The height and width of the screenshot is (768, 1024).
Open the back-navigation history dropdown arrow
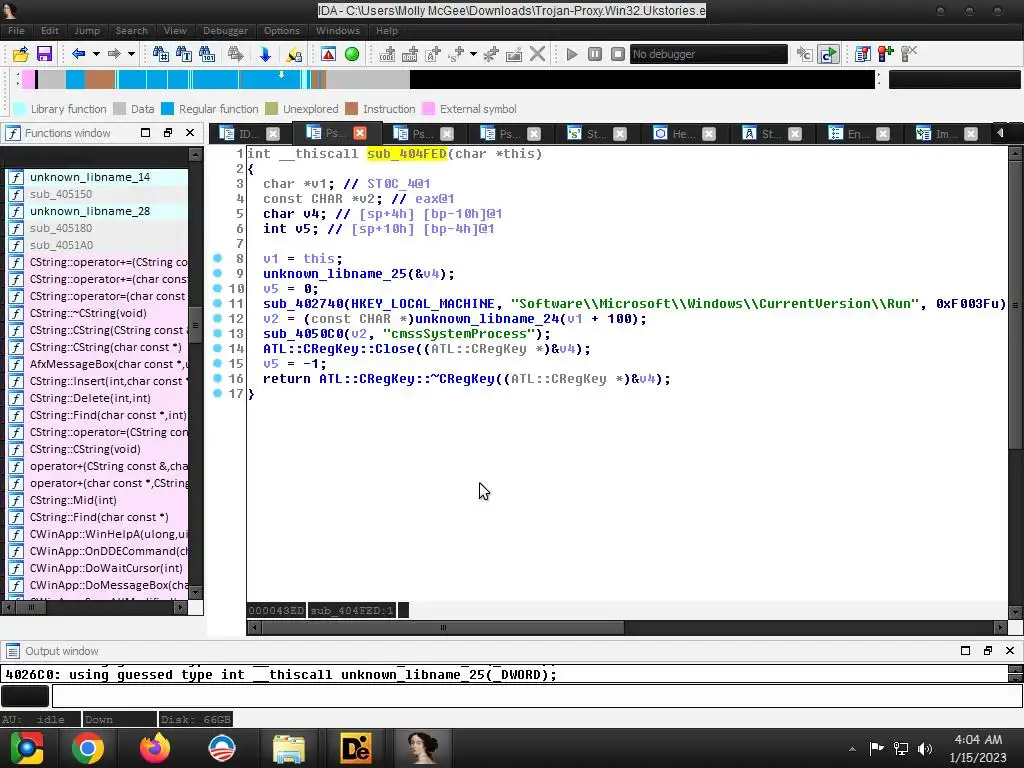[x=96, y=54]
